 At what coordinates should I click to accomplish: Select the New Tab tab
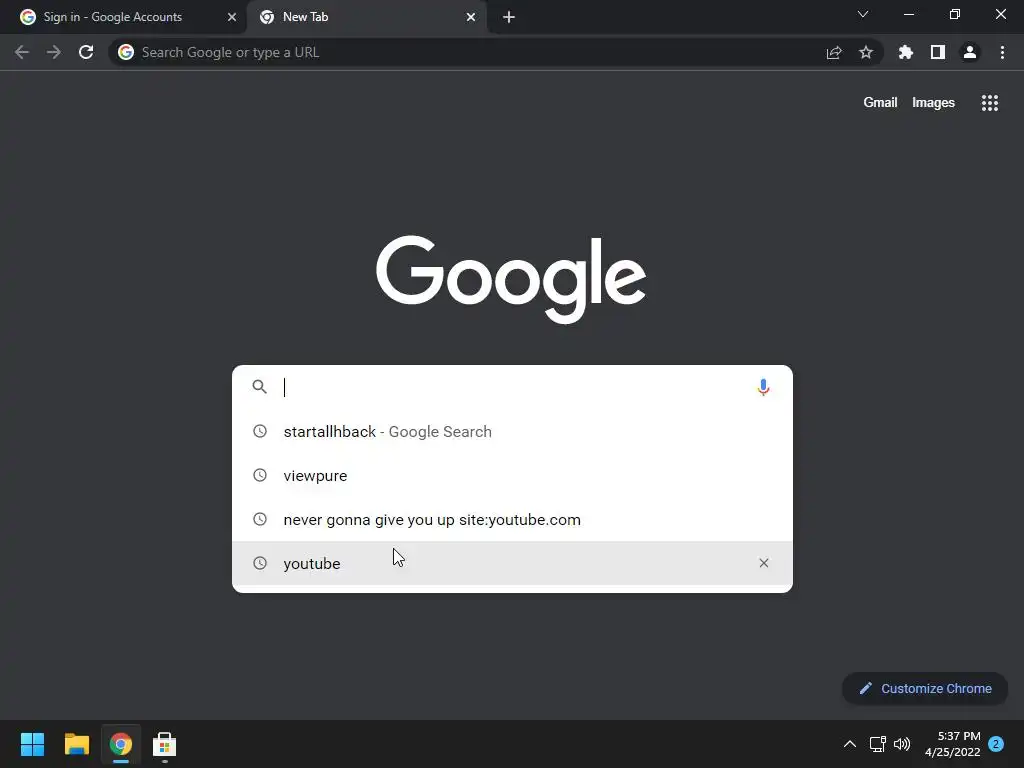coord(366,17)
